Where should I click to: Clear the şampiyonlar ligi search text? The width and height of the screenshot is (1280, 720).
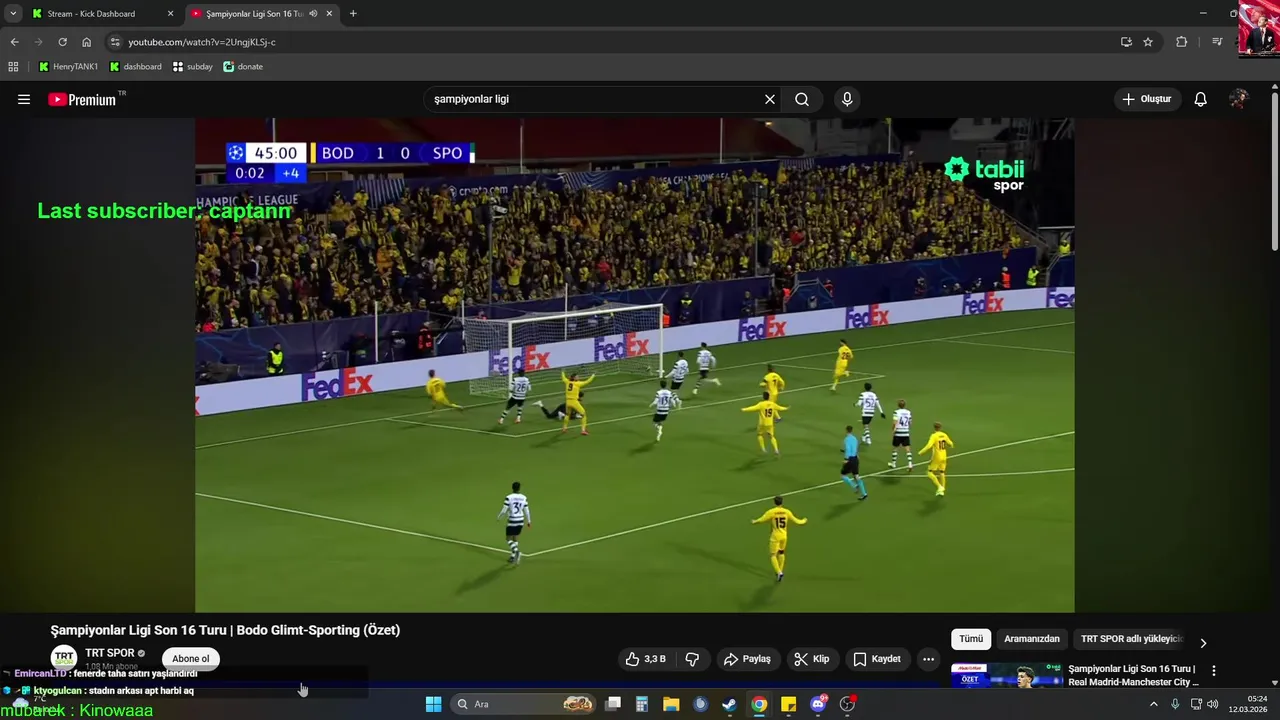pos(770,99)
